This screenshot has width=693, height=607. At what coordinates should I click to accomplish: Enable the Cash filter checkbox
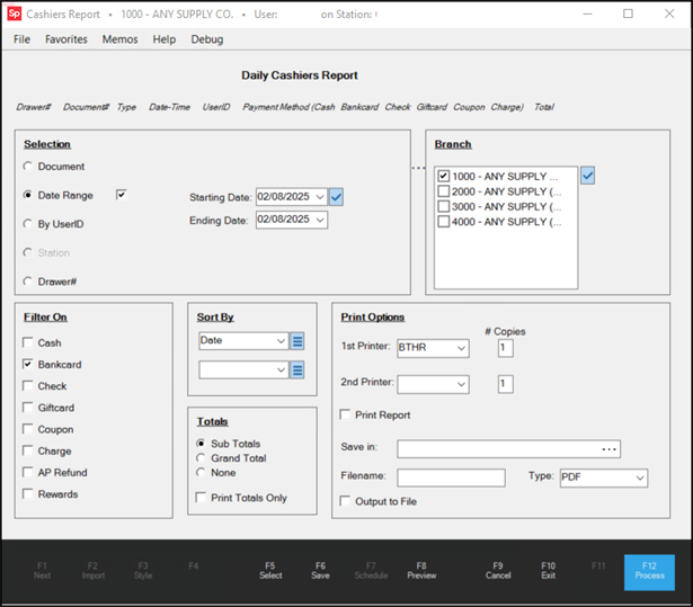[28, 343]
